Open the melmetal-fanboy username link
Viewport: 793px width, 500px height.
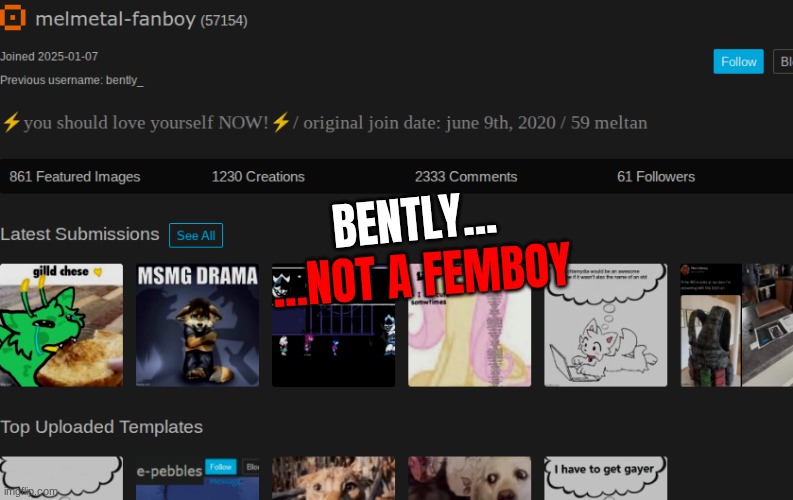[115, 19]
